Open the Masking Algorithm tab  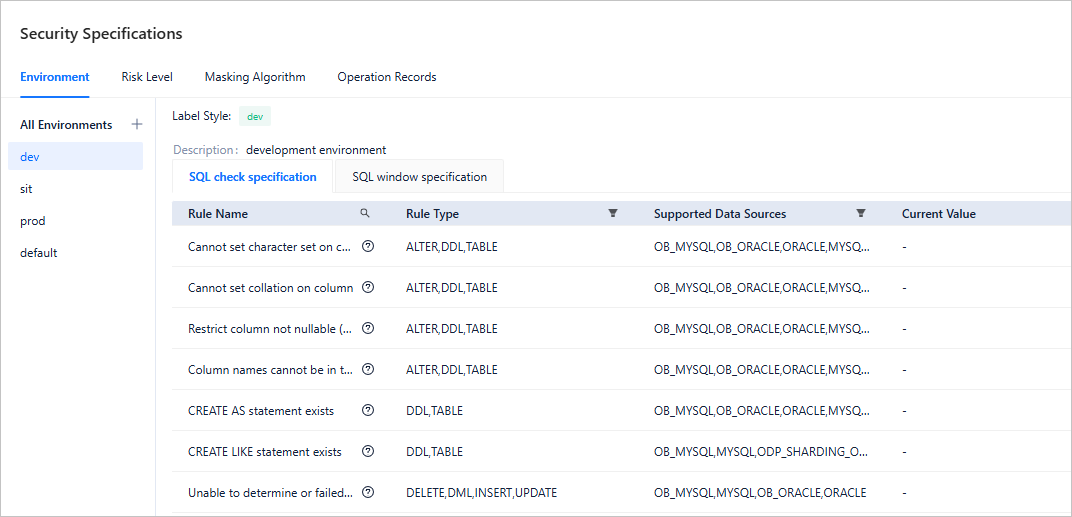255,77
